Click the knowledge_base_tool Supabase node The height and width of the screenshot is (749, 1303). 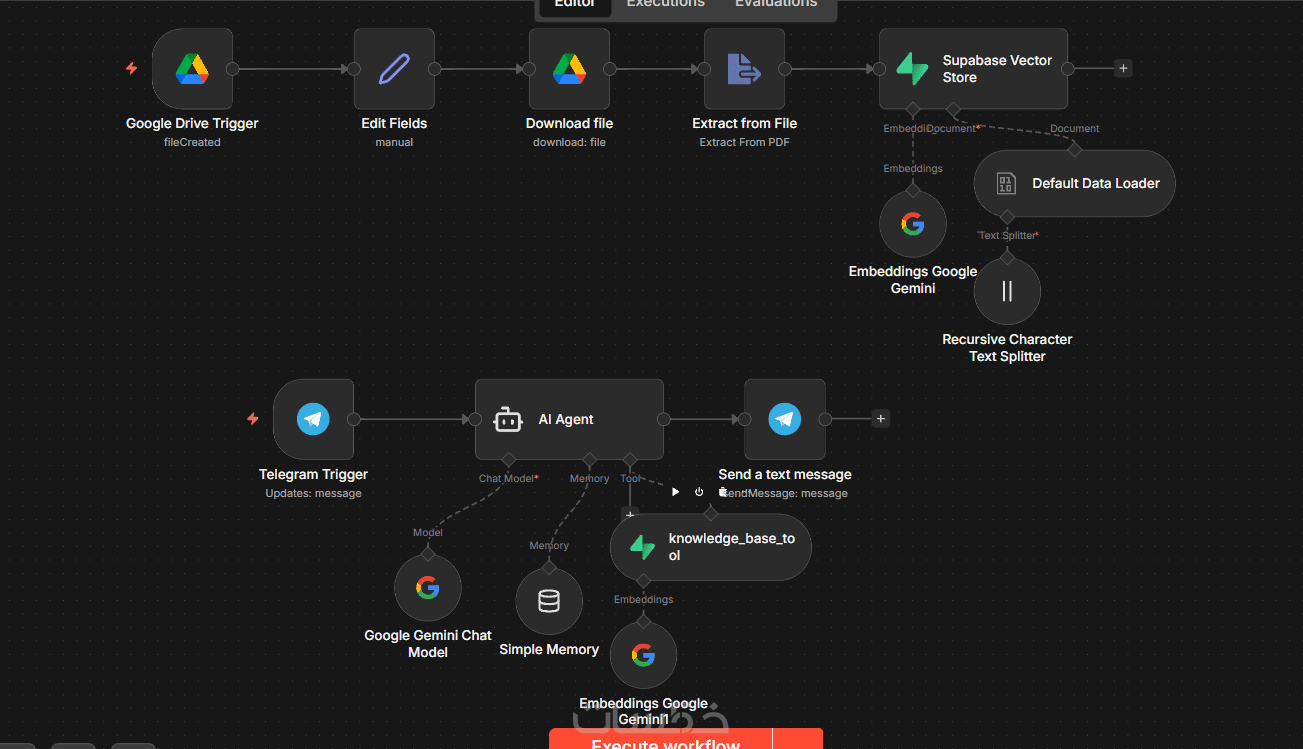(711, 547)
